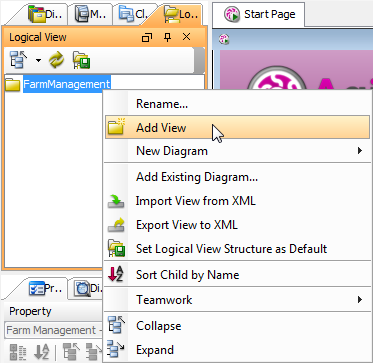The image size is (373, 363).
Task: Click the Add View folder icon
Action: click(116, 127)
